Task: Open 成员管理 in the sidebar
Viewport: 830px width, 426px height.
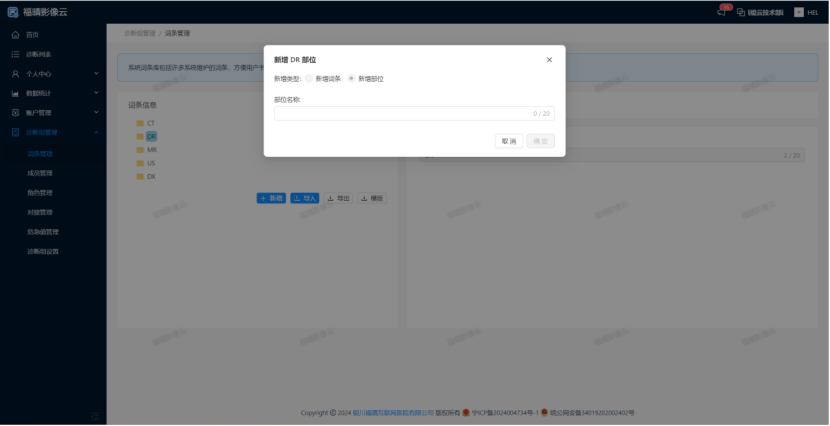Action: [40, 173]
